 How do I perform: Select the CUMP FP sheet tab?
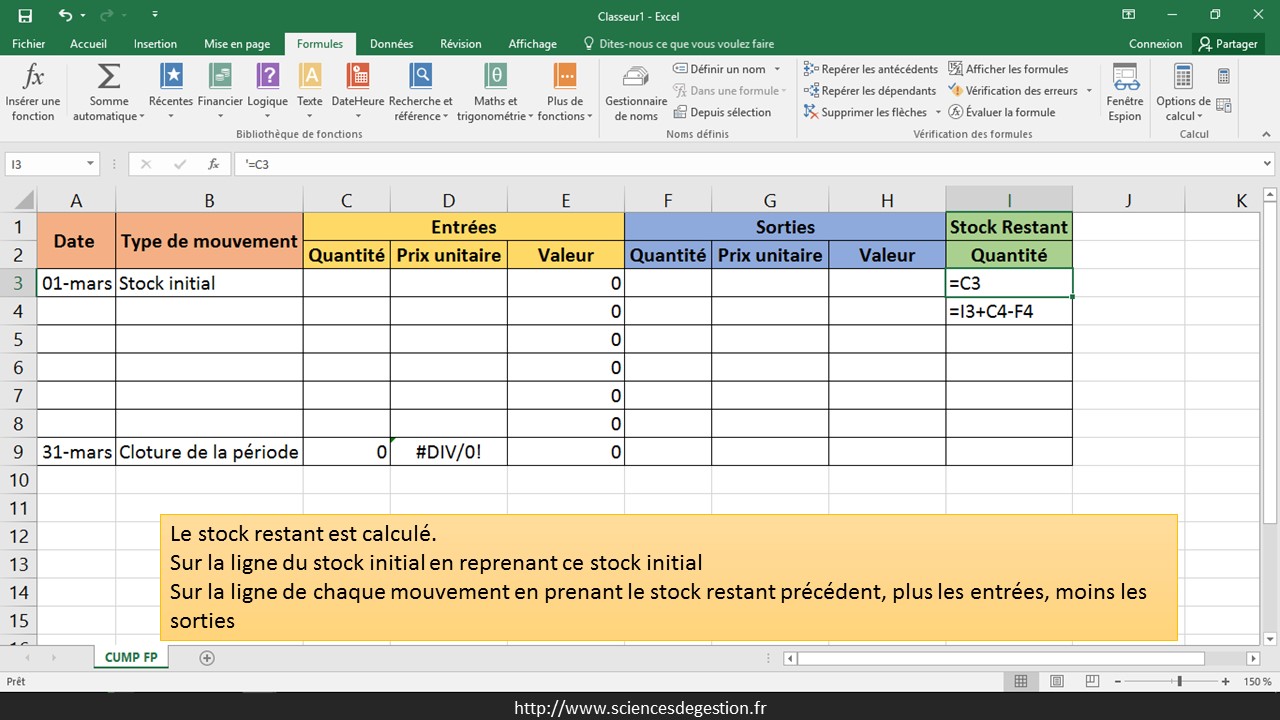click(131, 657)
